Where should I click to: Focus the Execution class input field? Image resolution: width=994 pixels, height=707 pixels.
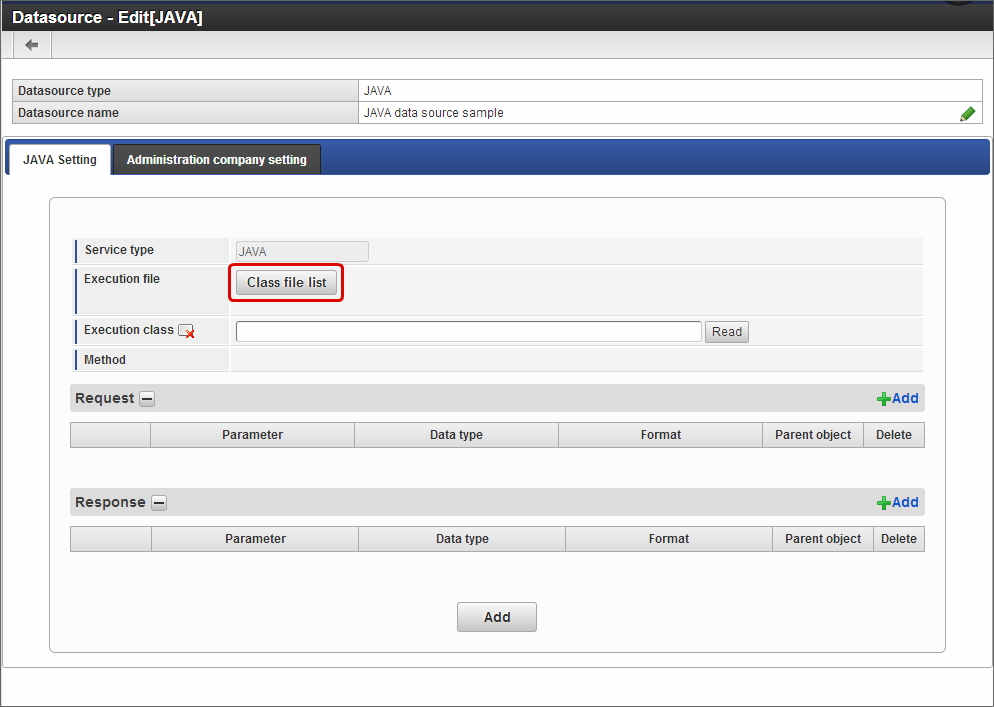point(468,332)
